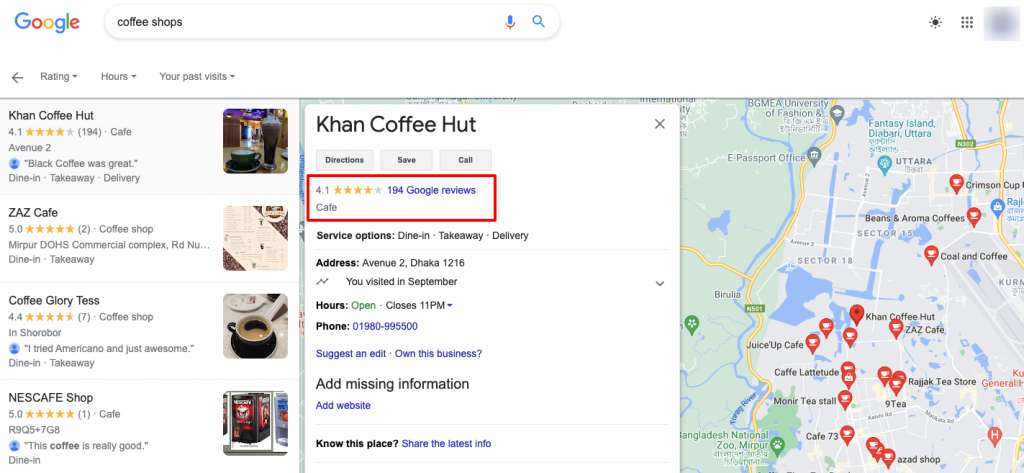Open the Coffee Glory Tess photo thumbnail

click(x=255, y=326)
